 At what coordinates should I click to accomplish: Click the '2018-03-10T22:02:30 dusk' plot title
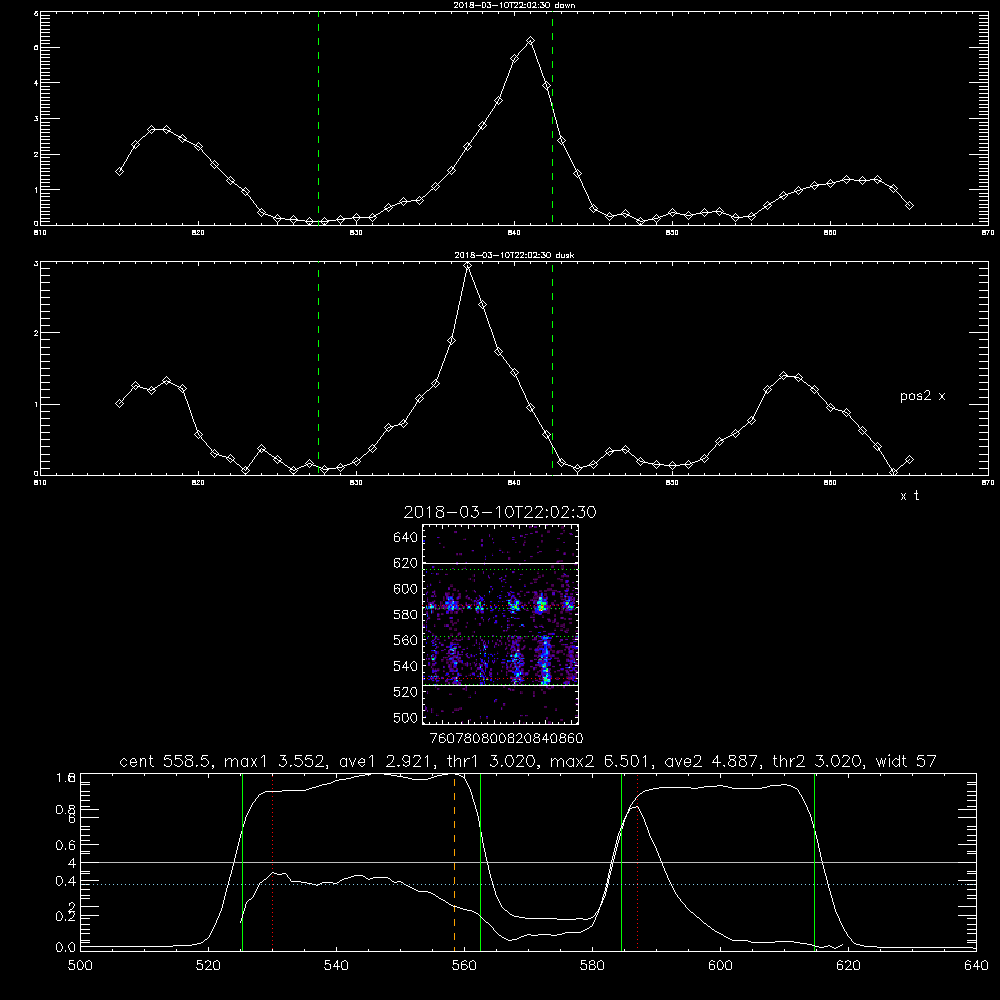(514, 255)
